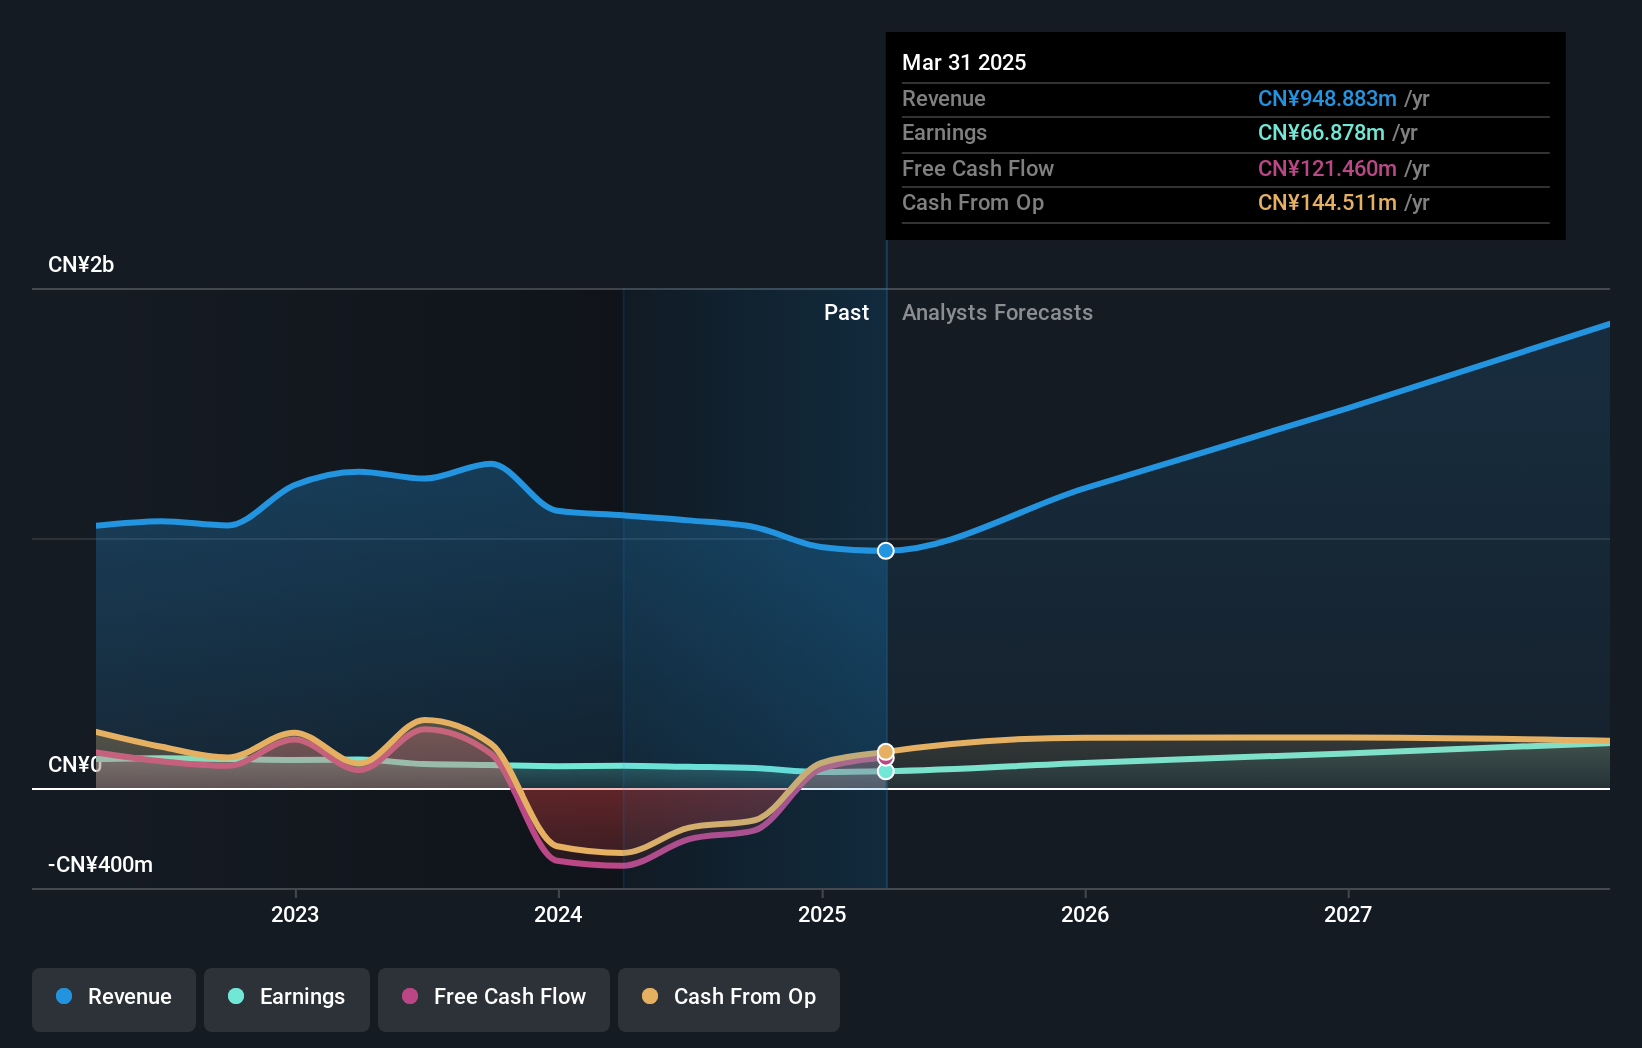
Task: Click the CN¥66.878m earnings value
Action: coord(1321,133)
